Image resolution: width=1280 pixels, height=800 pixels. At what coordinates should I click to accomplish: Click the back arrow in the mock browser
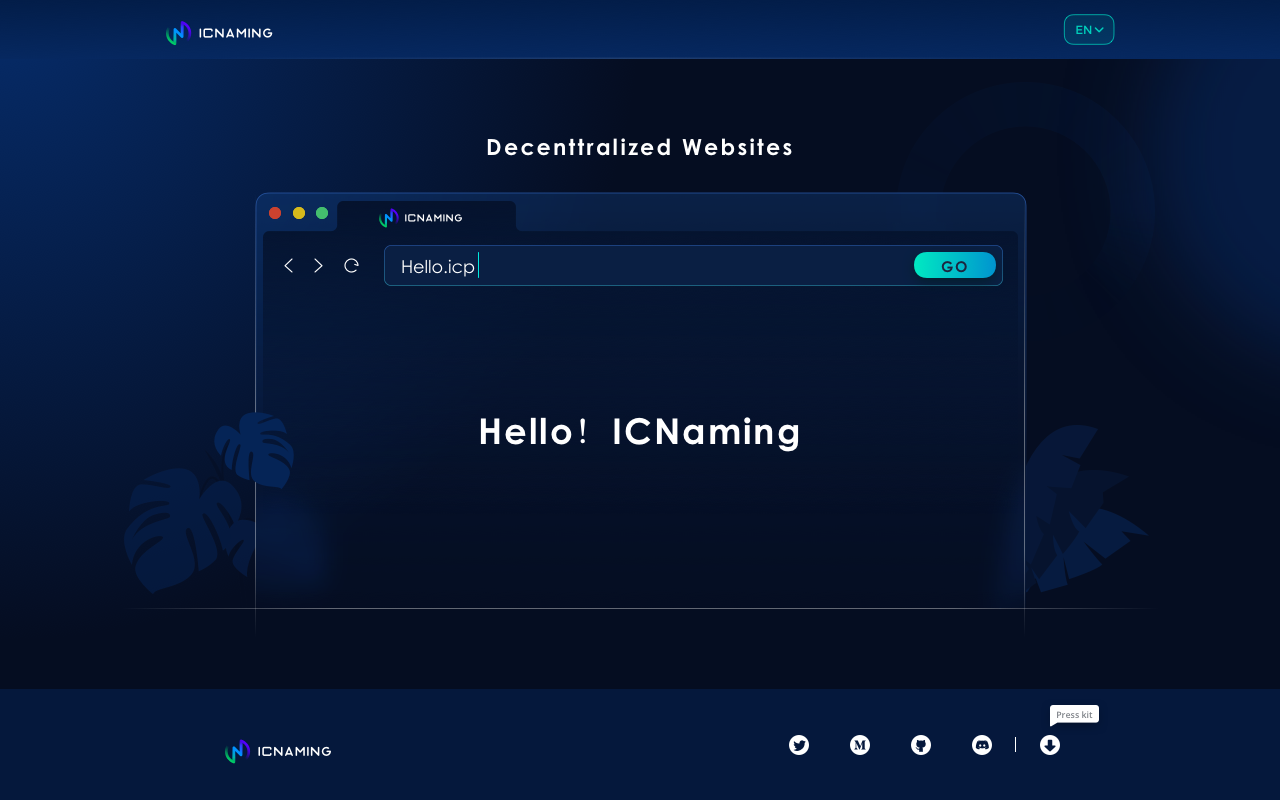click(288, 265)
